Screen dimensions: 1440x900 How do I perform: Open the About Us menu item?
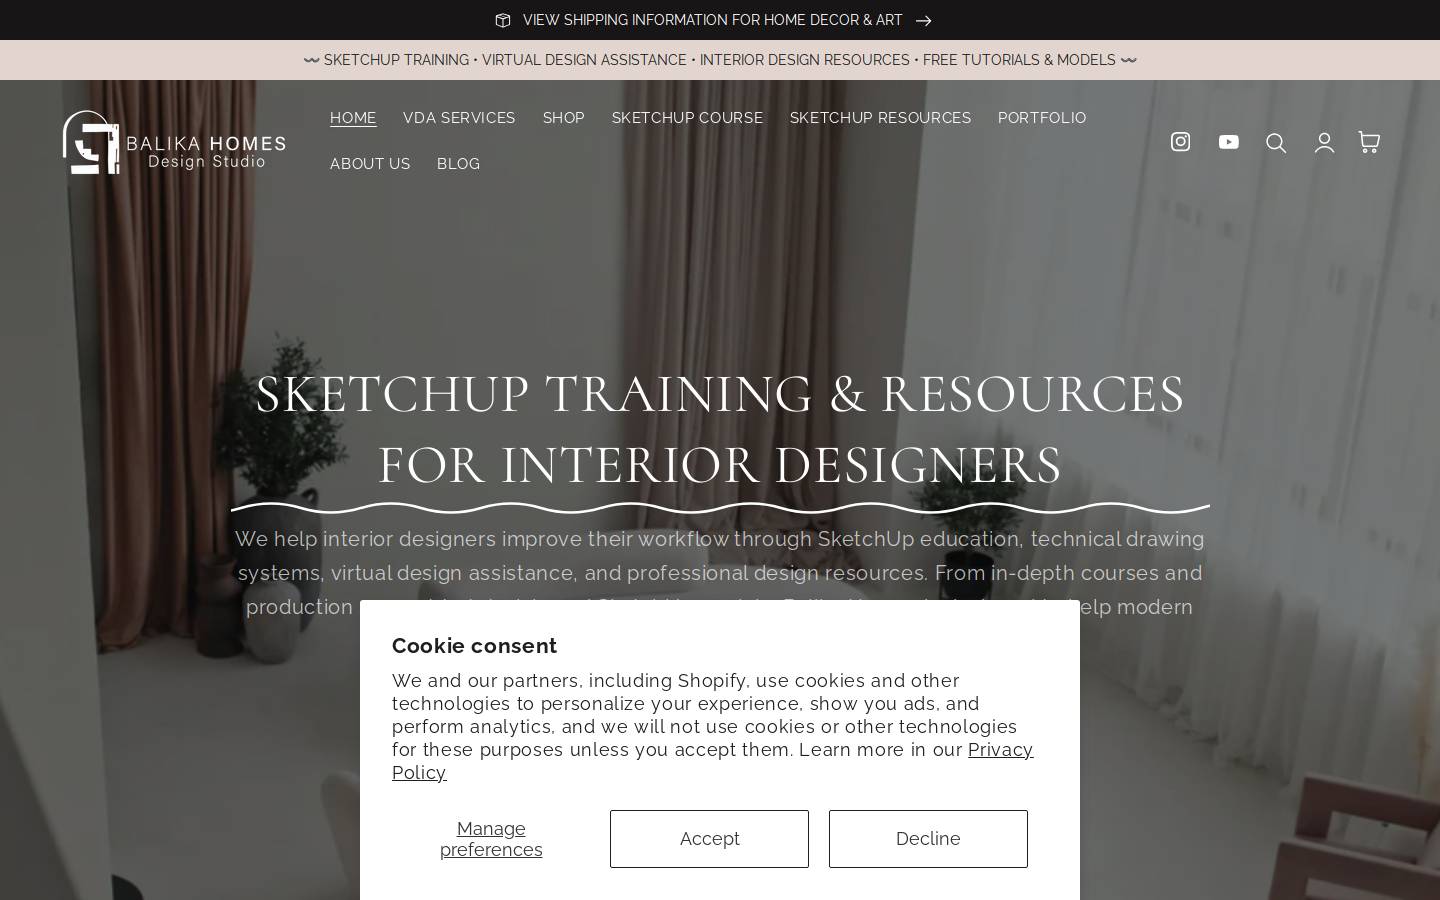[370, 164]
